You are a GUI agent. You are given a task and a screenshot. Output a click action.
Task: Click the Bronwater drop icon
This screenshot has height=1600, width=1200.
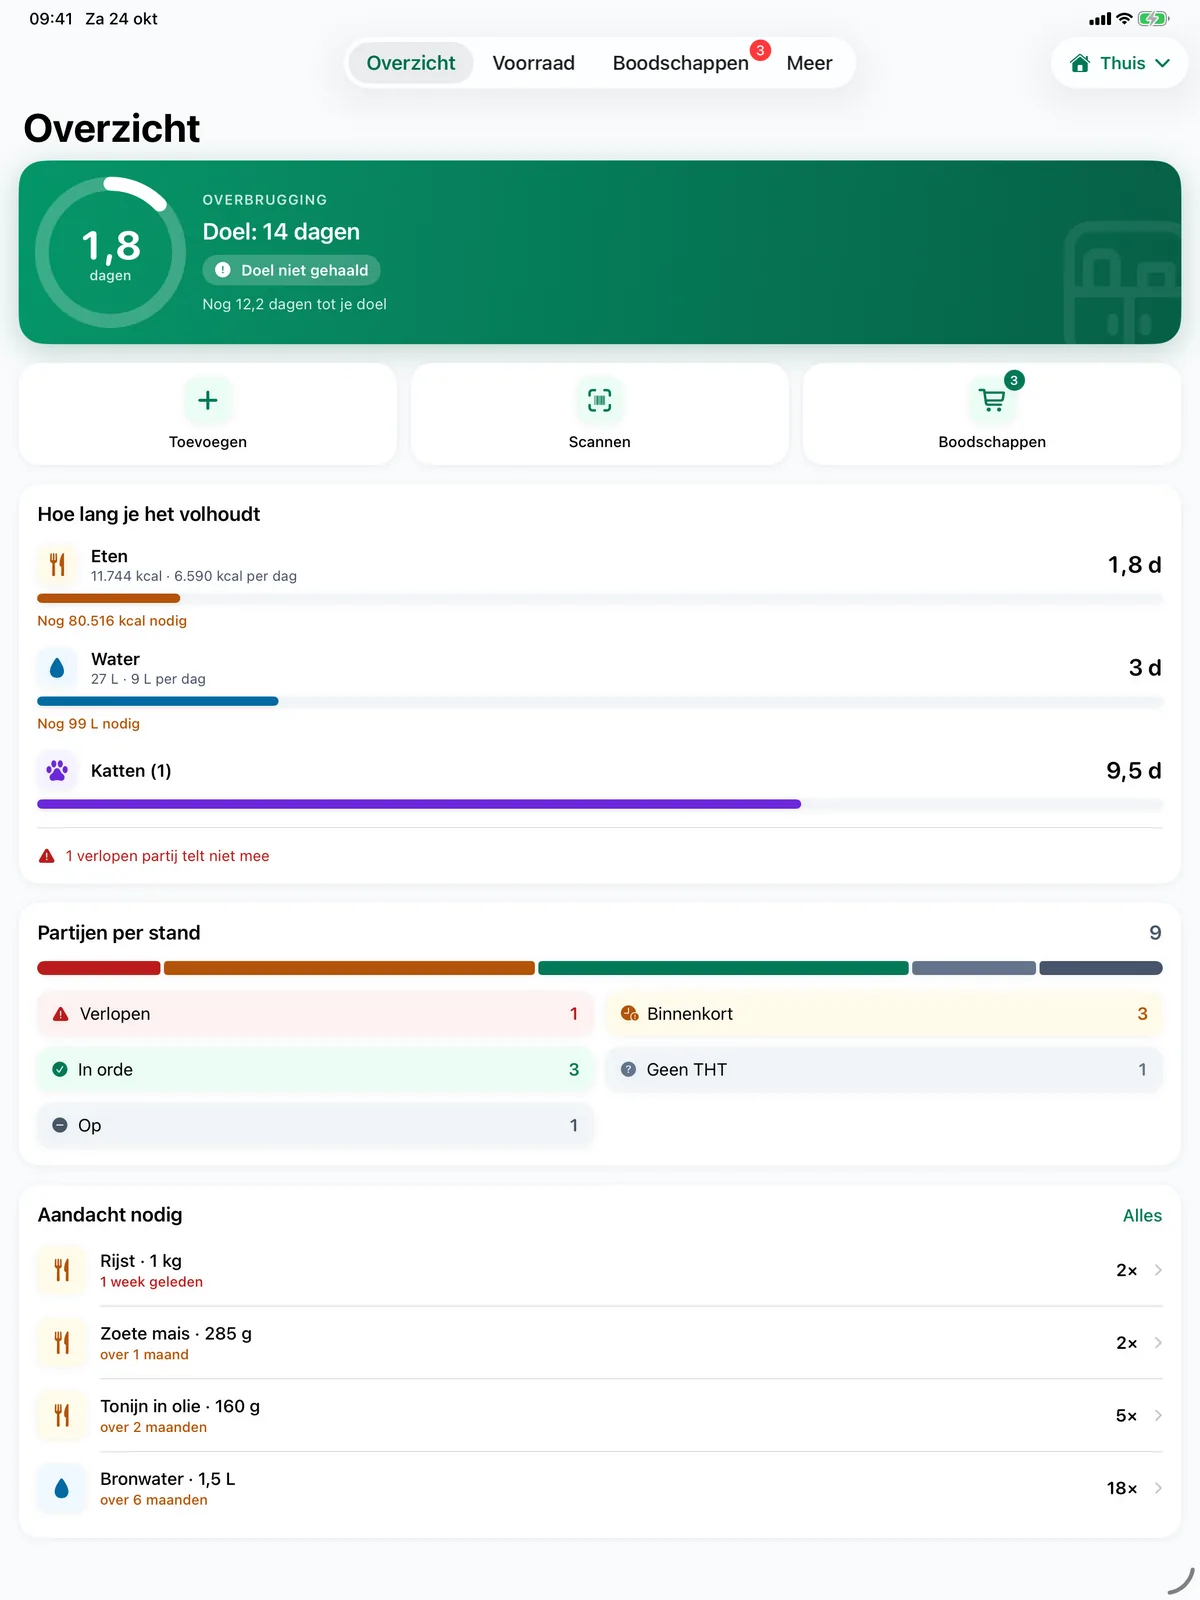coord(62,1488)
